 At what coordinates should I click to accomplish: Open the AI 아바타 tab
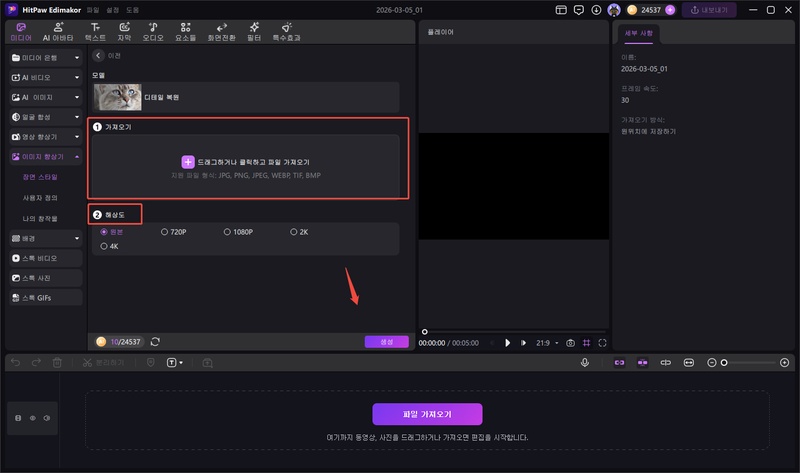click(x=58, y=32)
